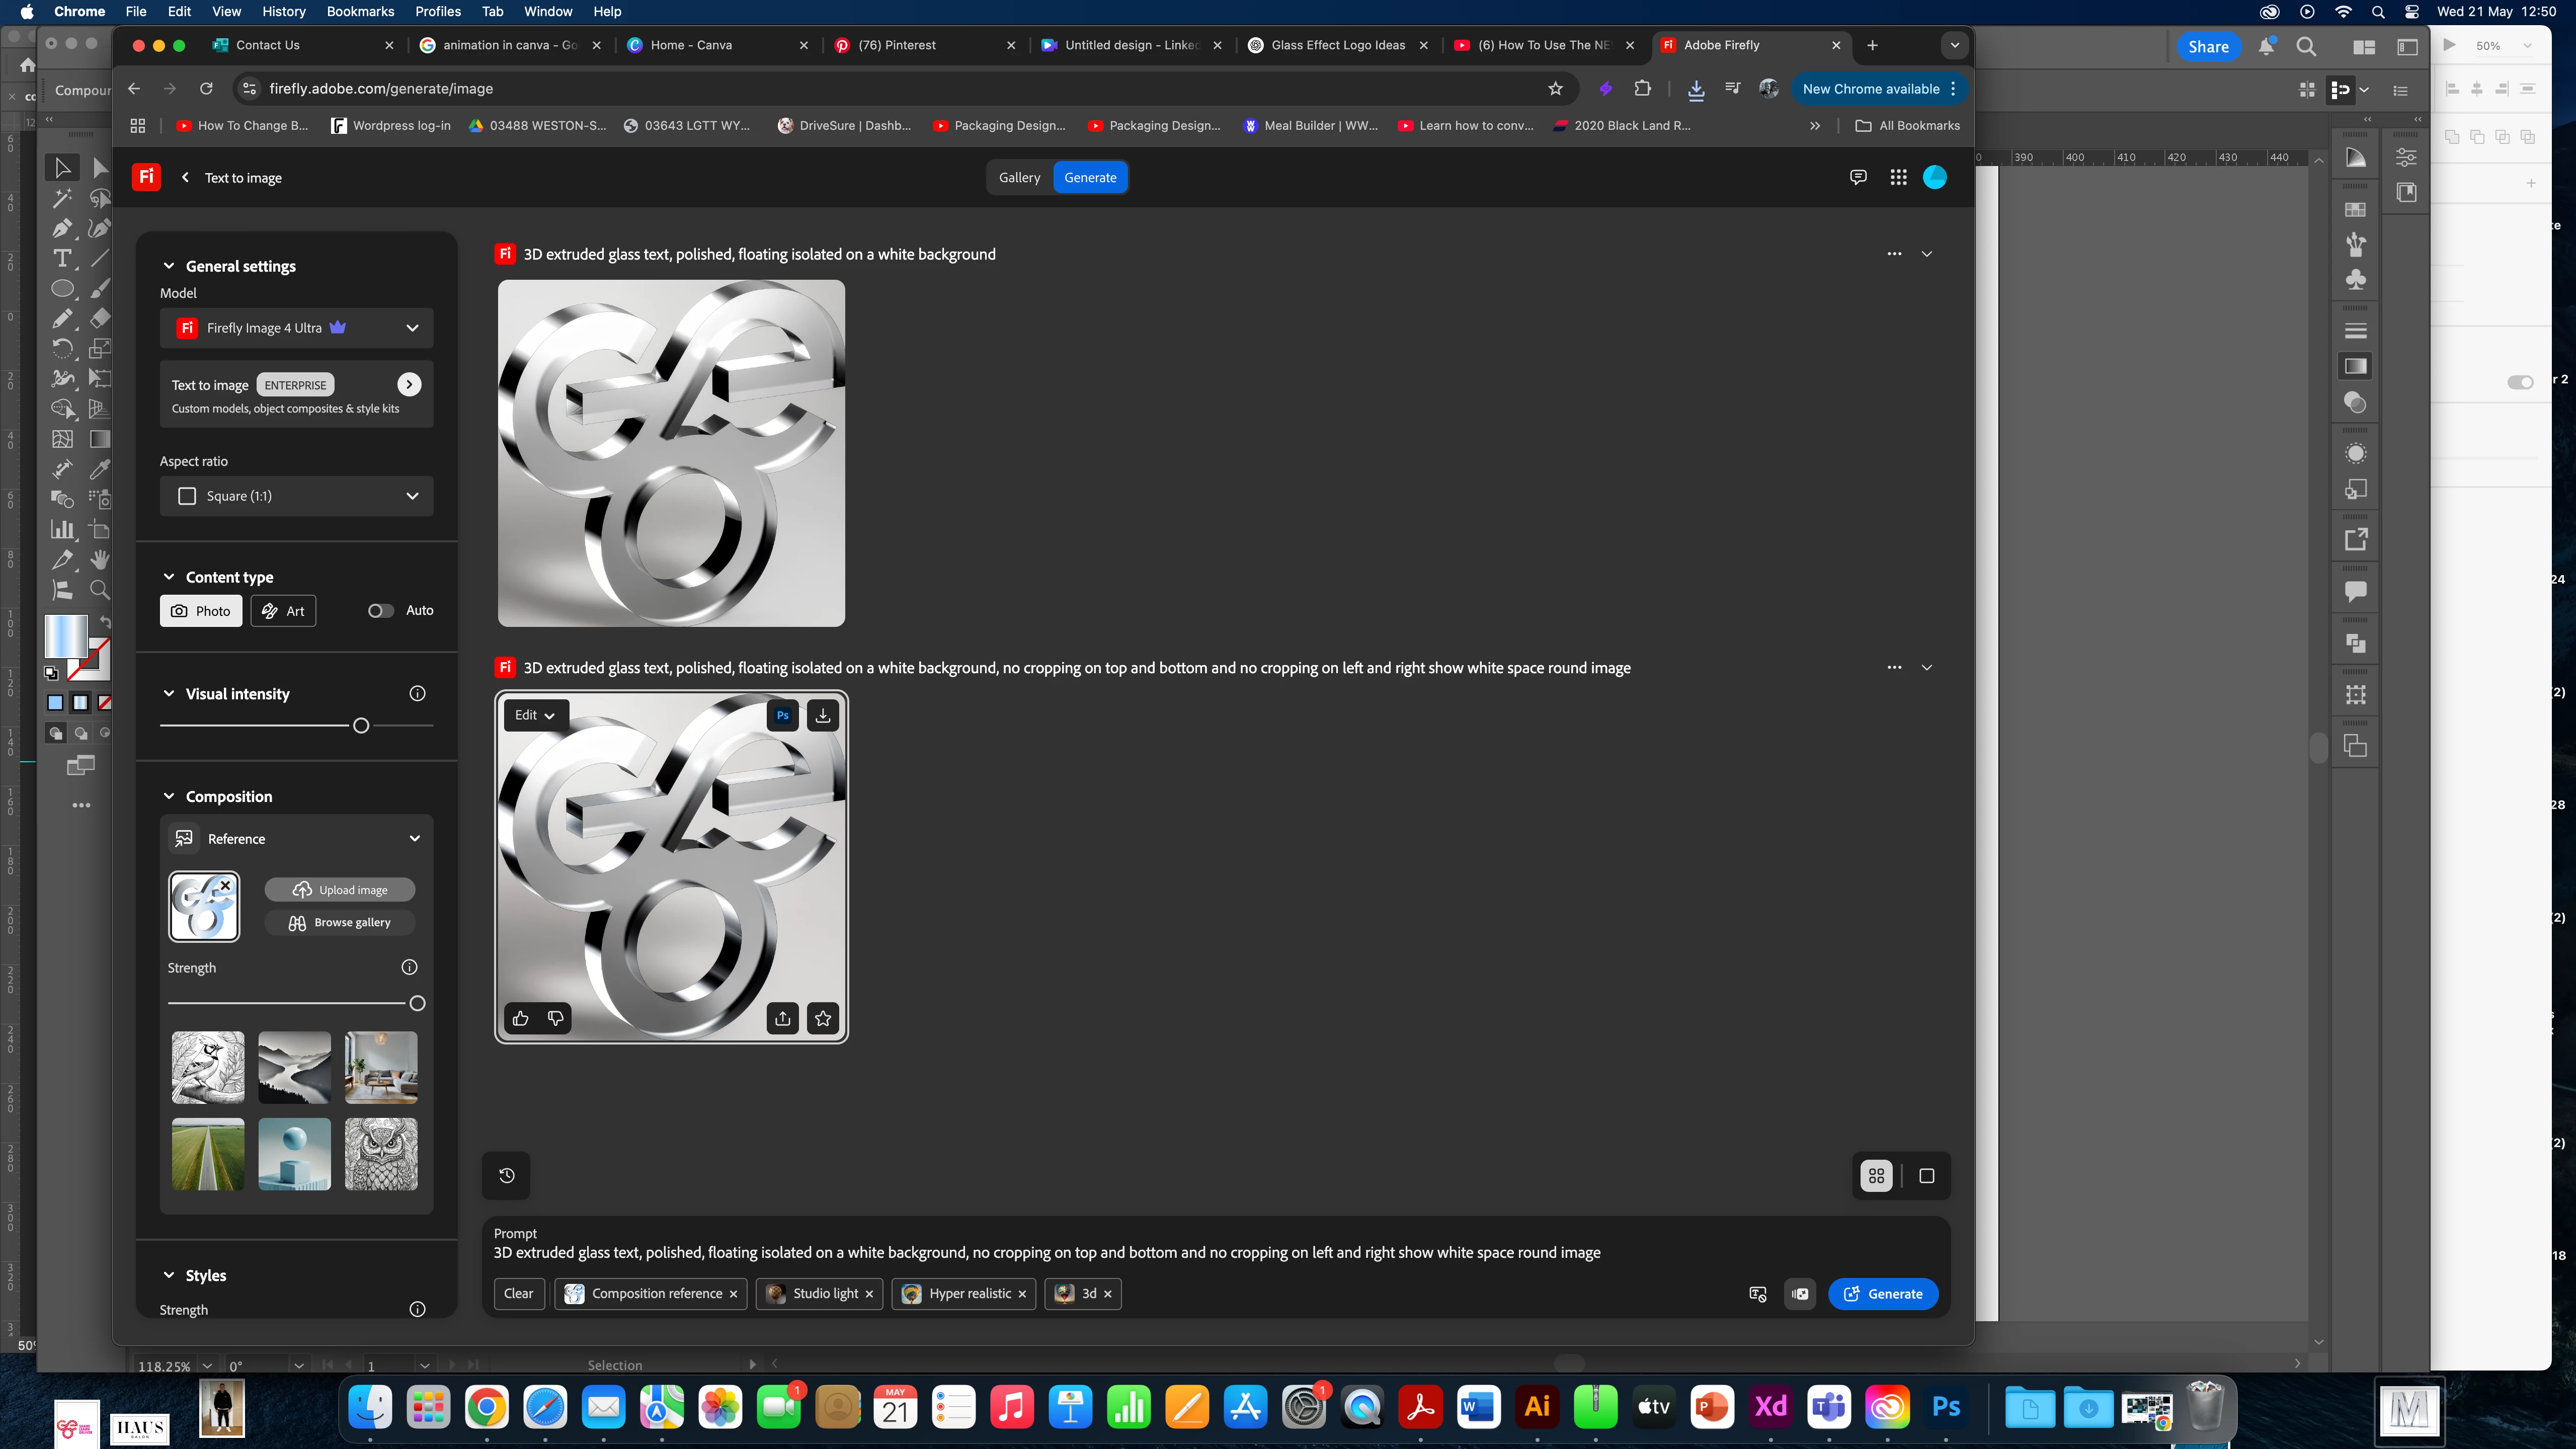Screen dimensions: 2576x1449
Task: Click the Upload image button
Action: (x=340, y=889)
